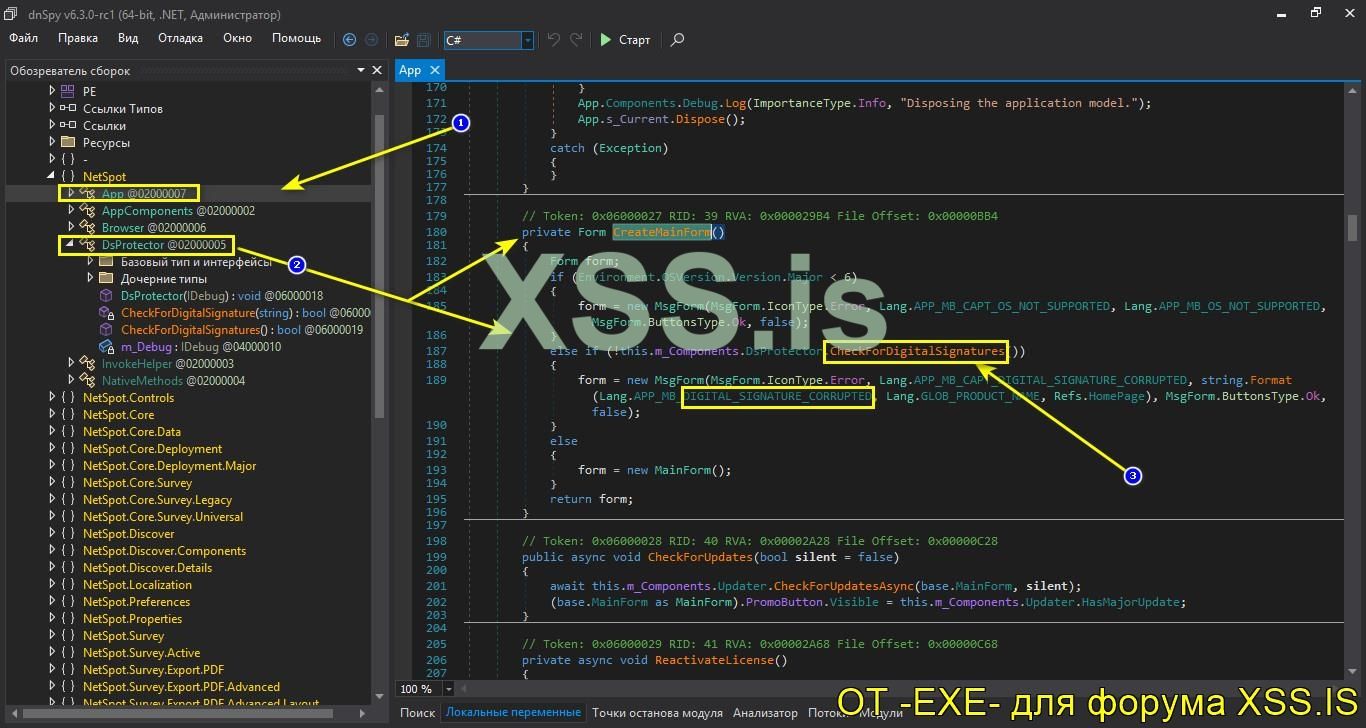1366x728 pixels.
Task: Redo using the toolbar redo icon
Action: [x=576, y=40]
